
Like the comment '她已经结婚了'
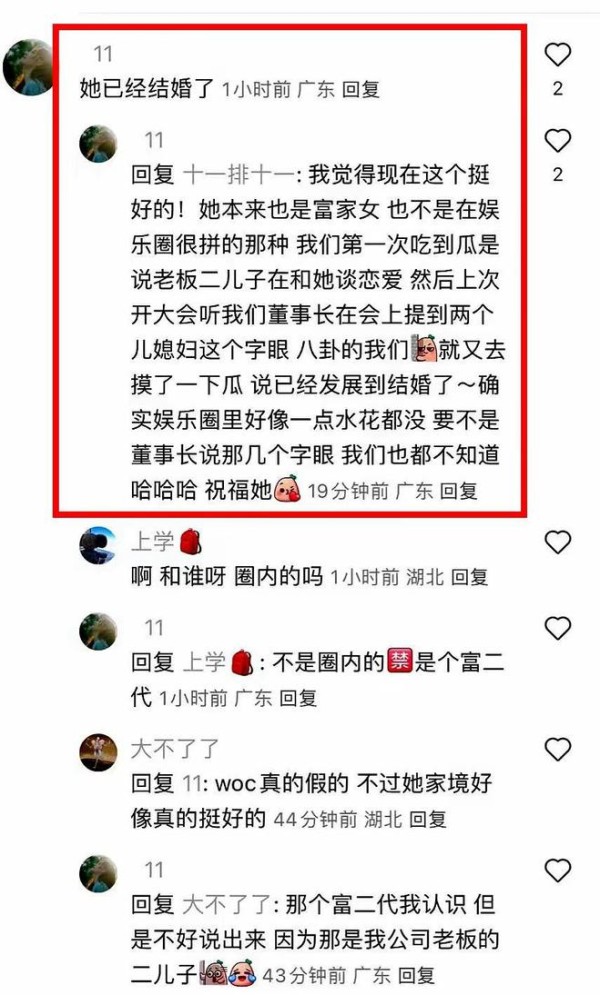tap(558, 55)
